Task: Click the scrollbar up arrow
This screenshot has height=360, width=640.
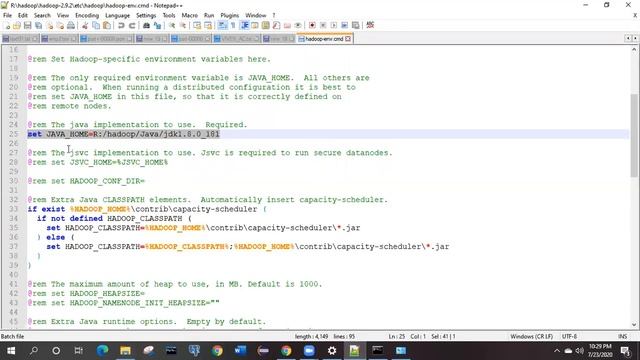Action: [x=633, y=49]
